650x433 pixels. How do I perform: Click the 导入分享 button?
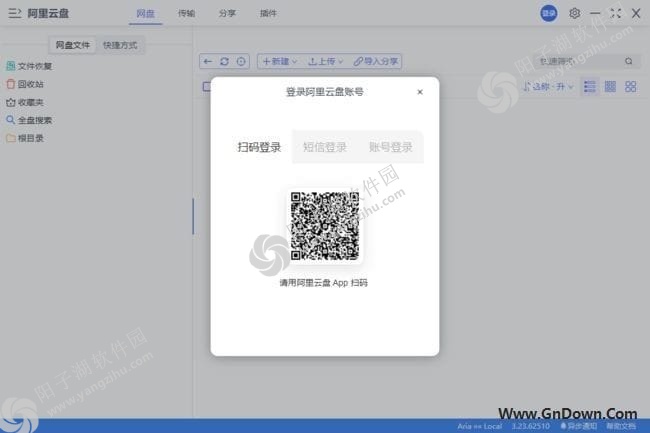tap(376, 61)
